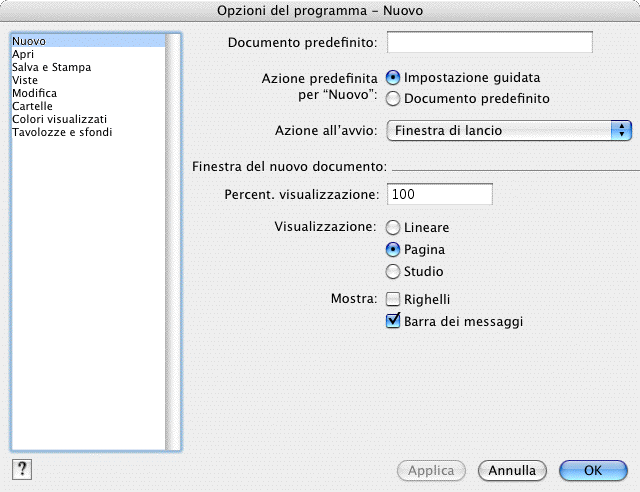Open the Azione all'avvio dropdown
The width and height of the screenshot is (640, 492).
(x=509, y=130)
